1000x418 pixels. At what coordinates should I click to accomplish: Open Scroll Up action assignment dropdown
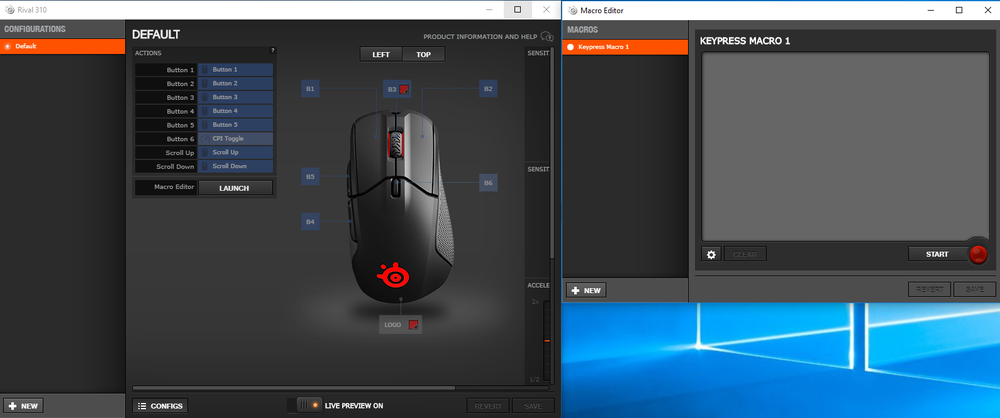click(235, 152)
